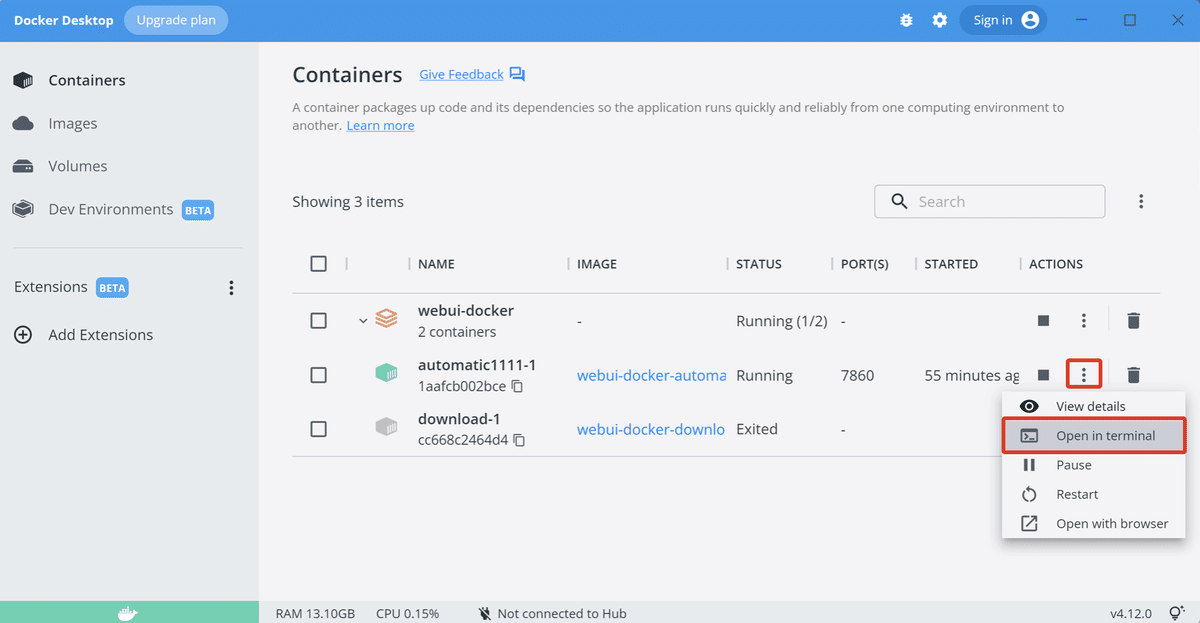Click the Sign in user avatar icon
The width and height of the screenshot is (1200, 623).
(1030, 20)
